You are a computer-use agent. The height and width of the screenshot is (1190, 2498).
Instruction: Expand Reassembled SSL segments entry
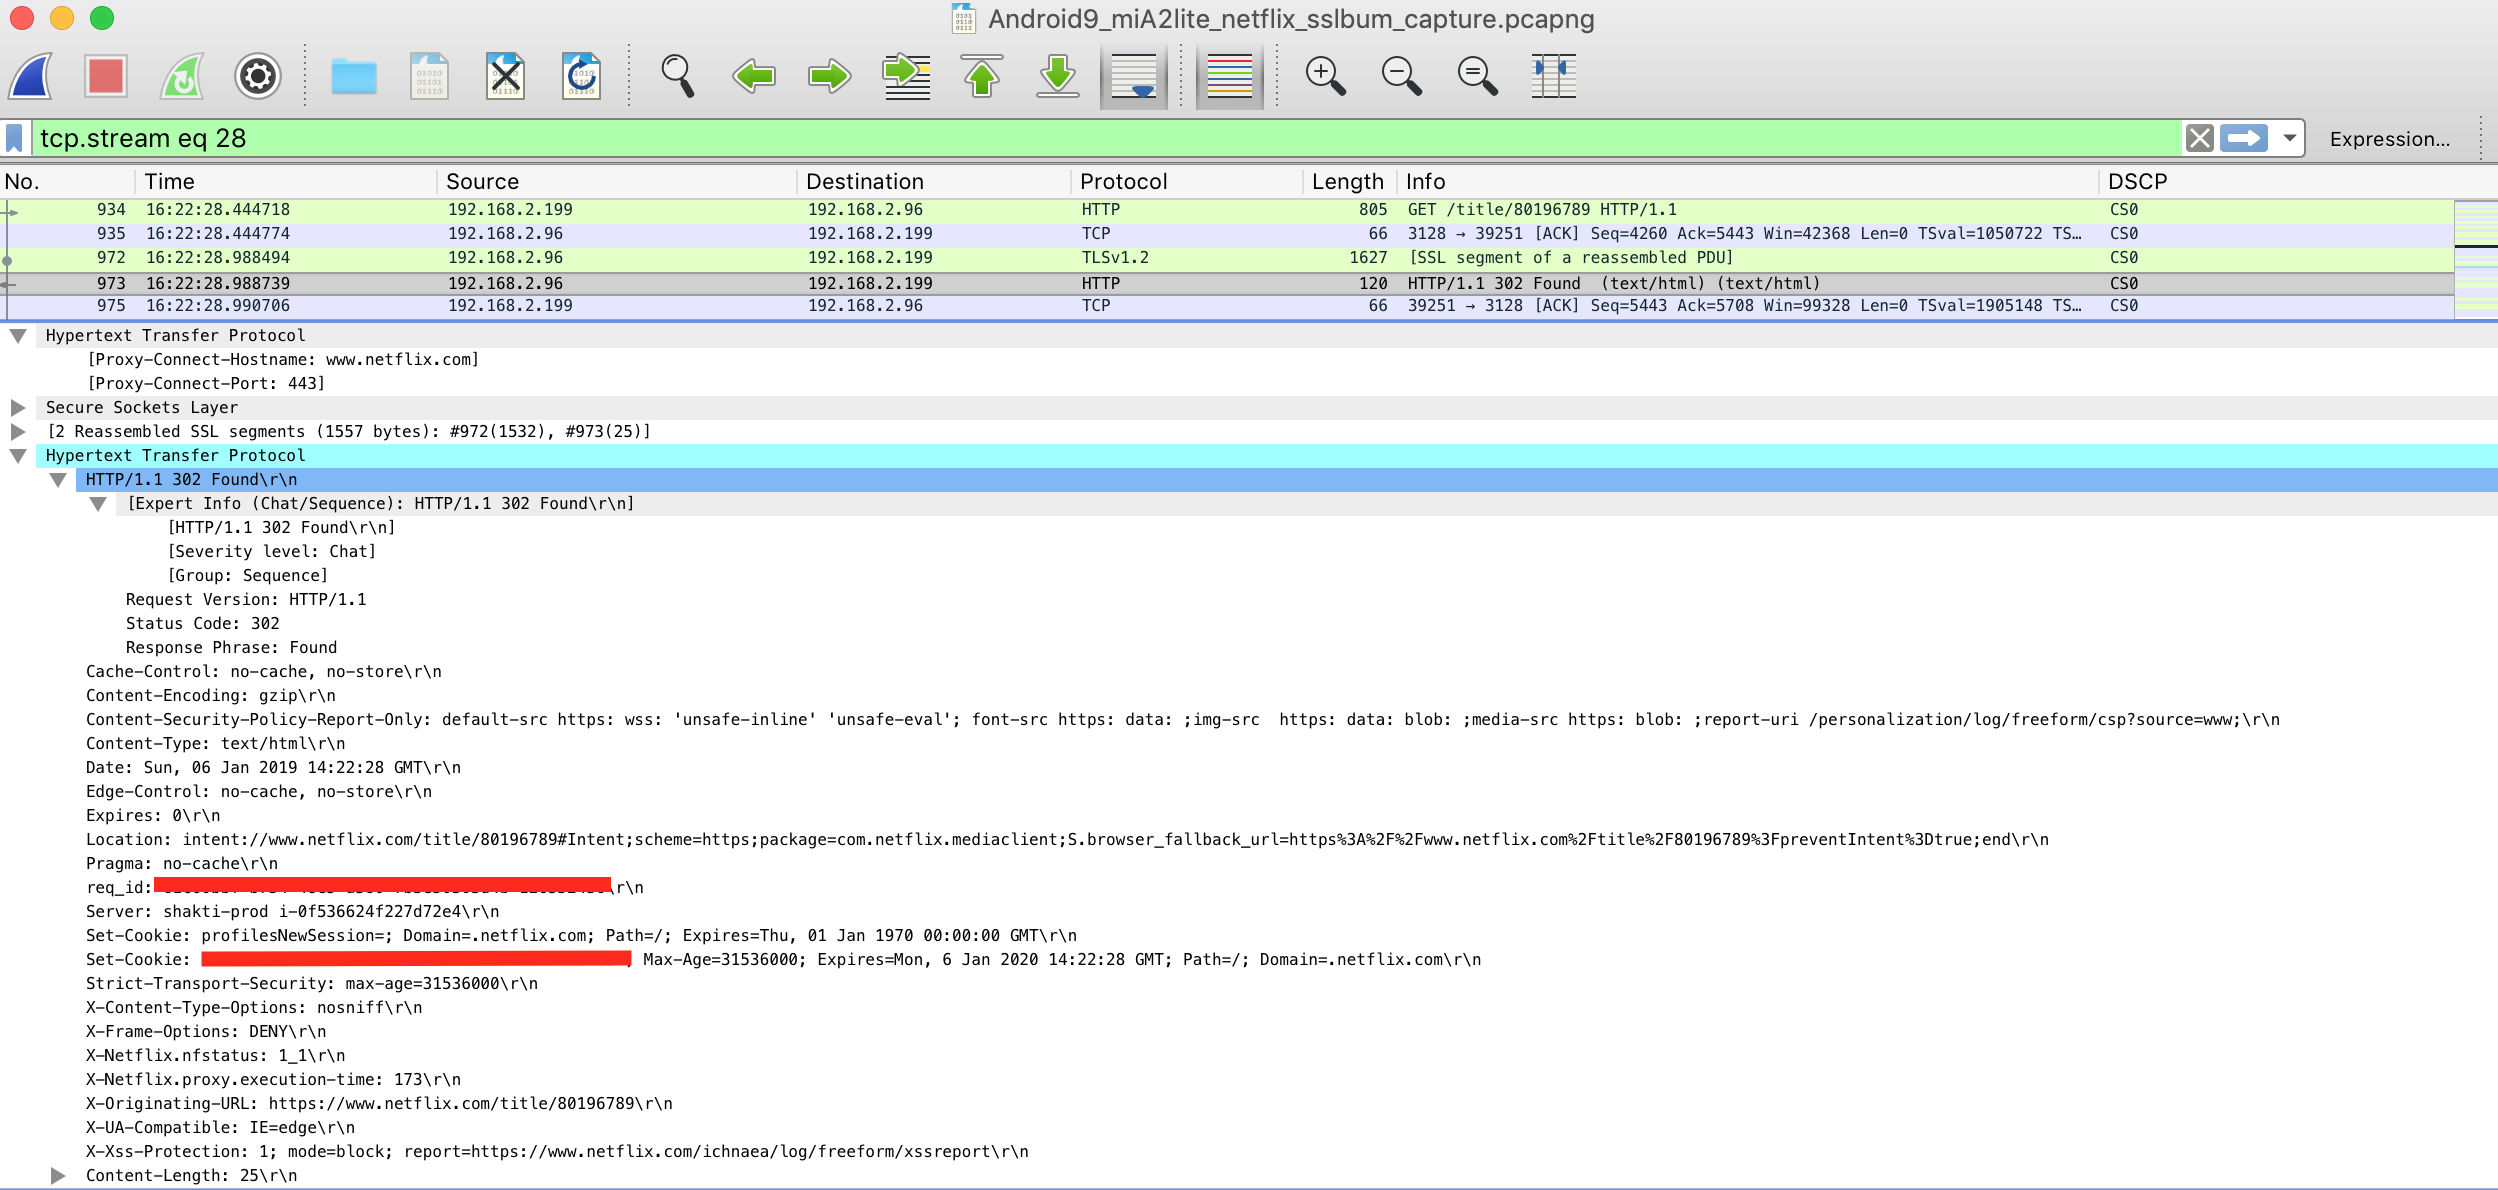(18, 432)
